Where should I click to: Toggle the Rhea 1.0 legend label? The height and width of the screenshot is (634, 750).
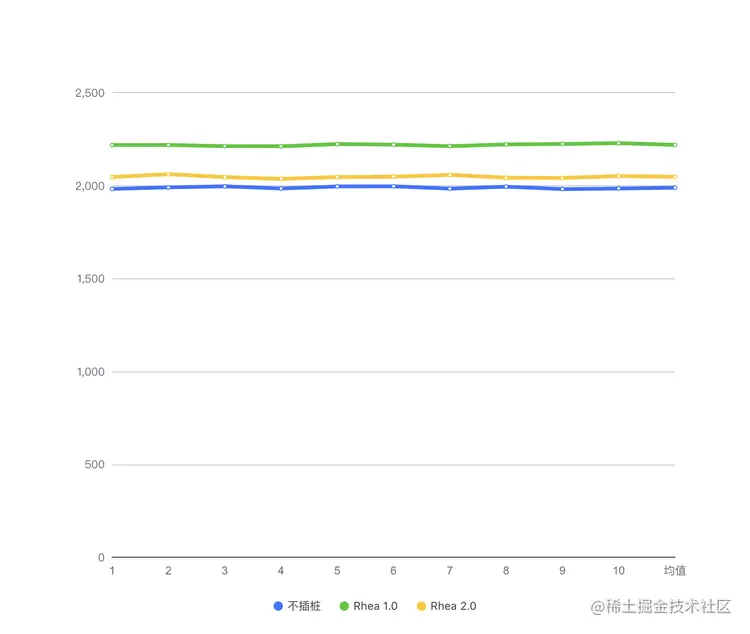point(375,606)
